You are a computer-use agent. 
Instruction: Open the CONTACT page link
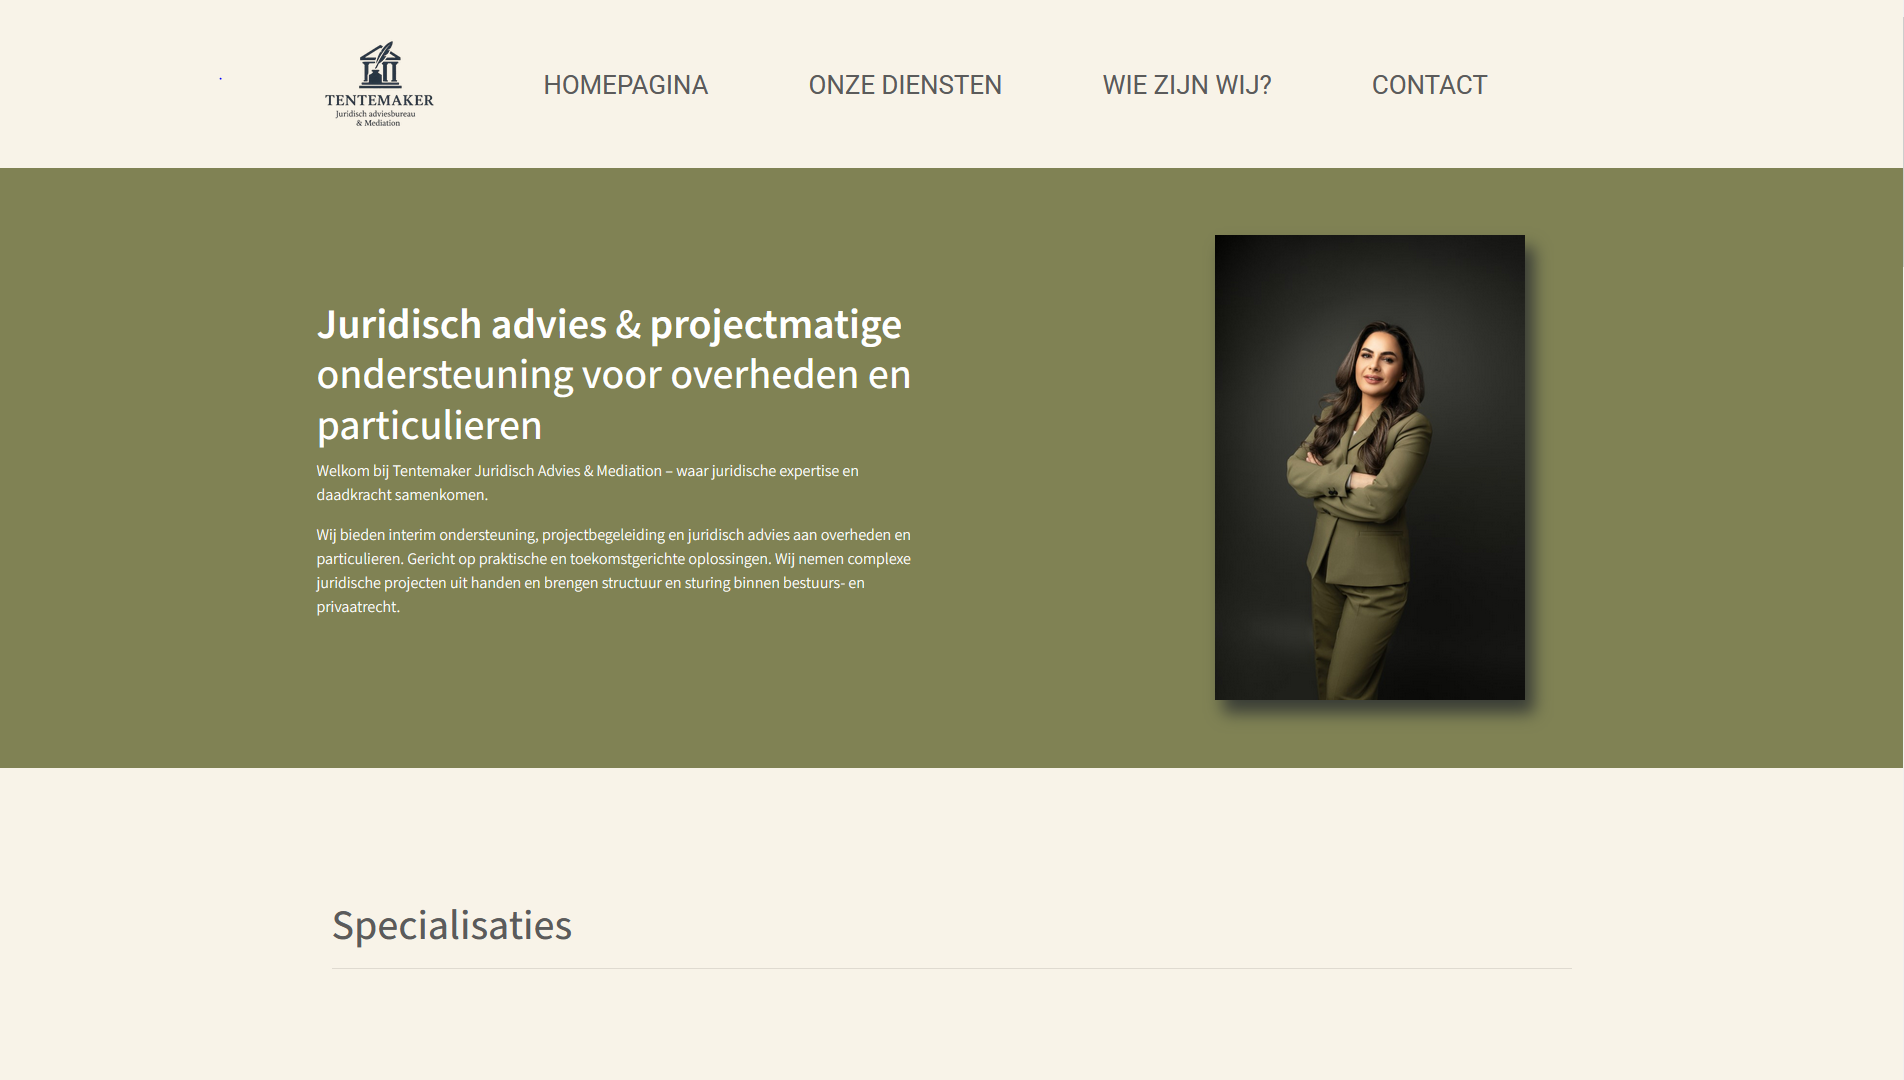tap(1429, 85)
